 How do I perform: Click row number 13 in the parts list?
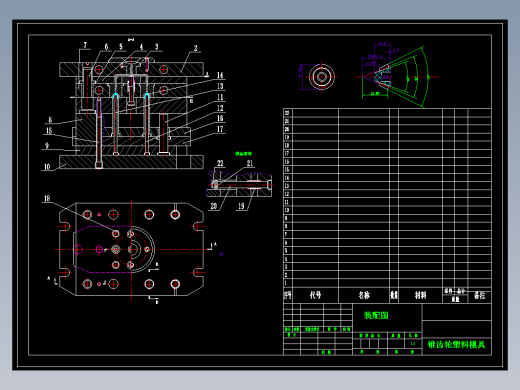point(287,186)
